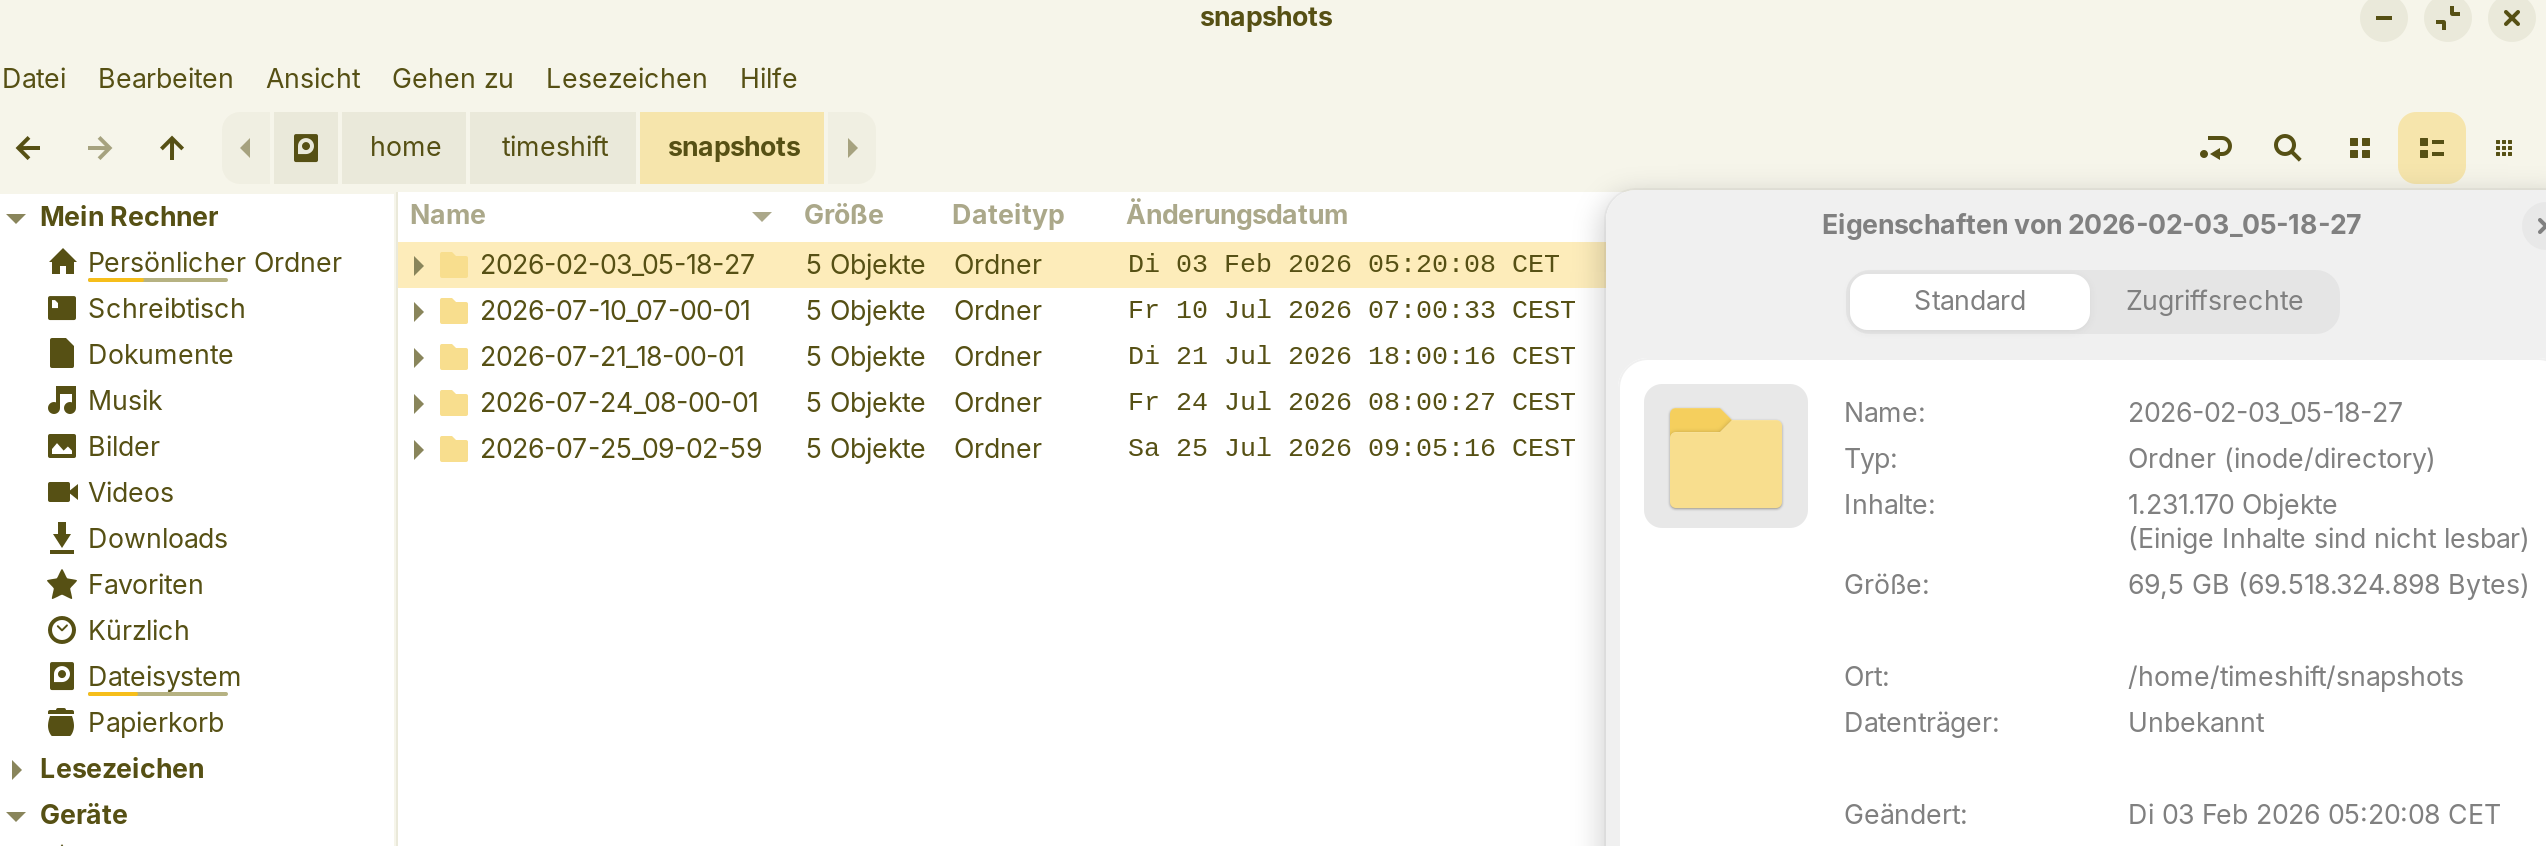
Task: Click date Fr 10 Jul 2026 07:00:33 CEST
Action: [x=1351, y=311]
